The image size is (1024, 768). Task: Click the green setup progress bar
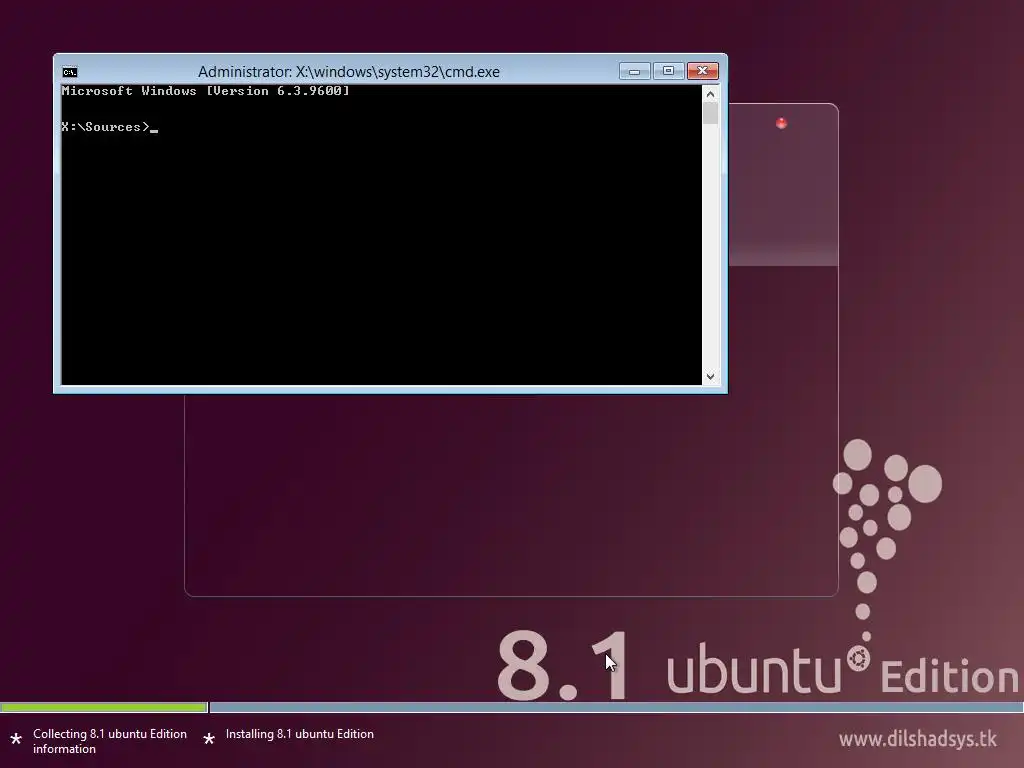(x=103, y=707)
